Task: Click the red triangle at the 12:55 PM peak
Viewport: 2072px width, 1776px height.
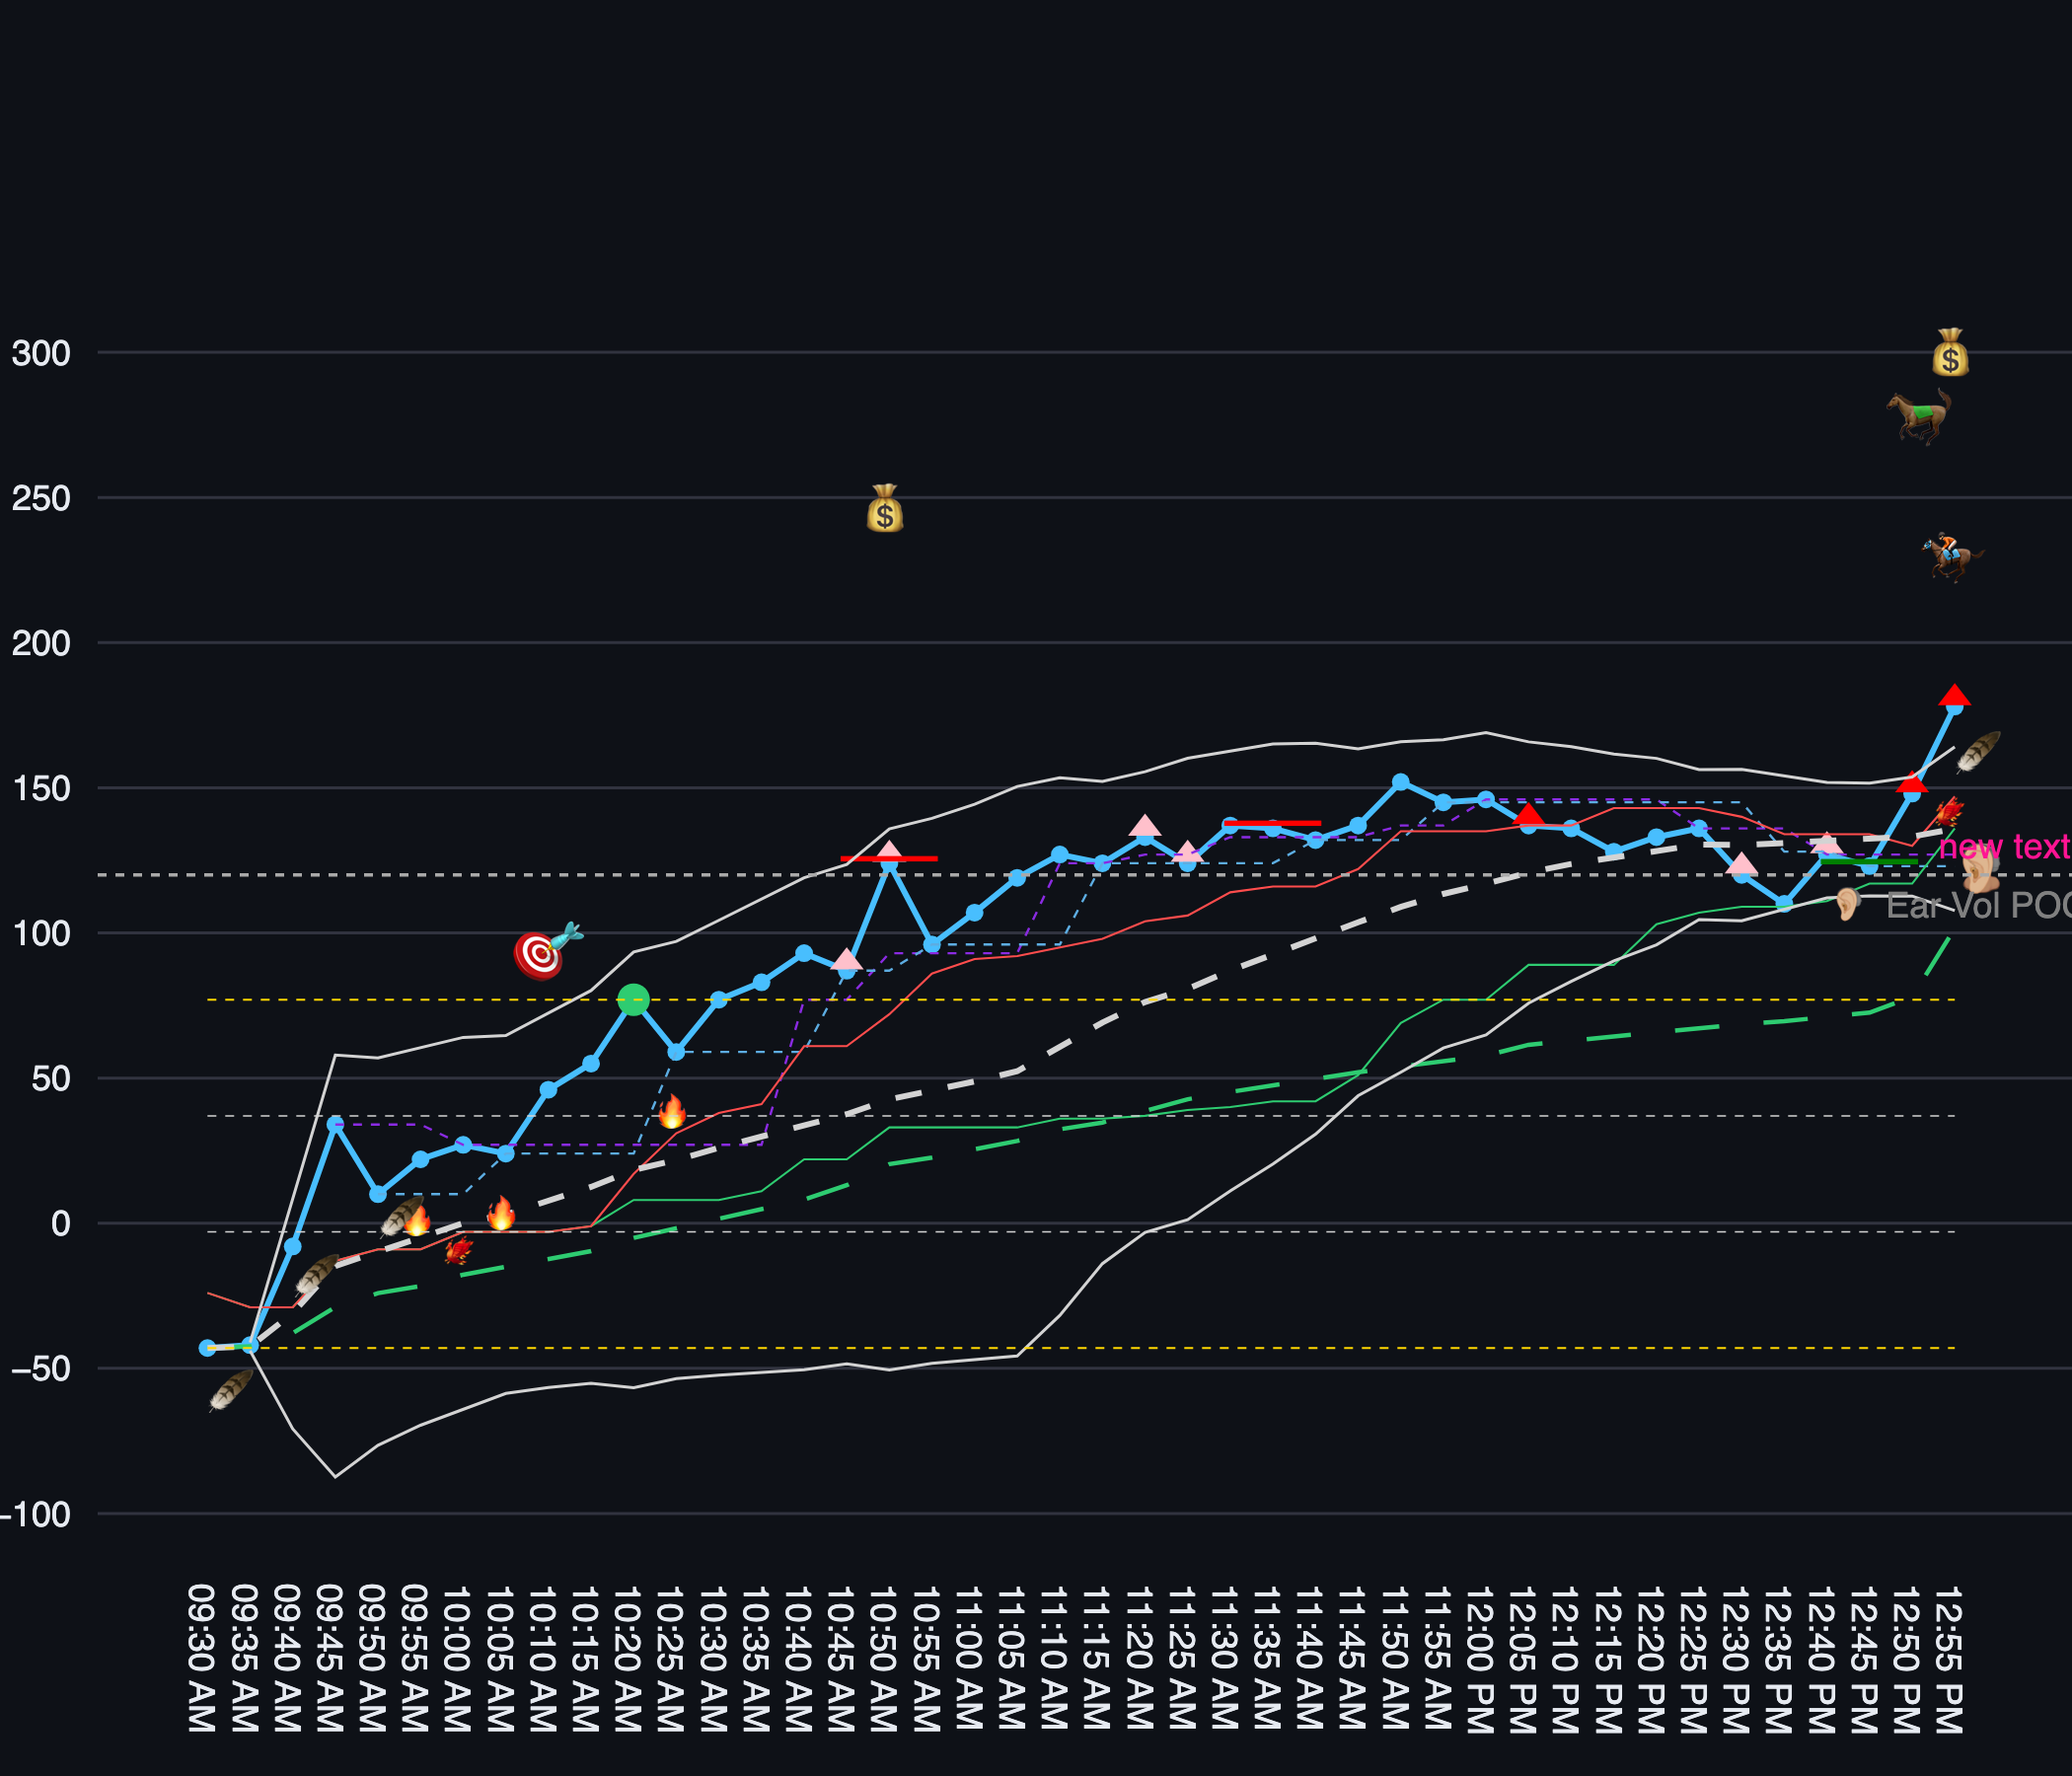Action: pos(1953,697)
